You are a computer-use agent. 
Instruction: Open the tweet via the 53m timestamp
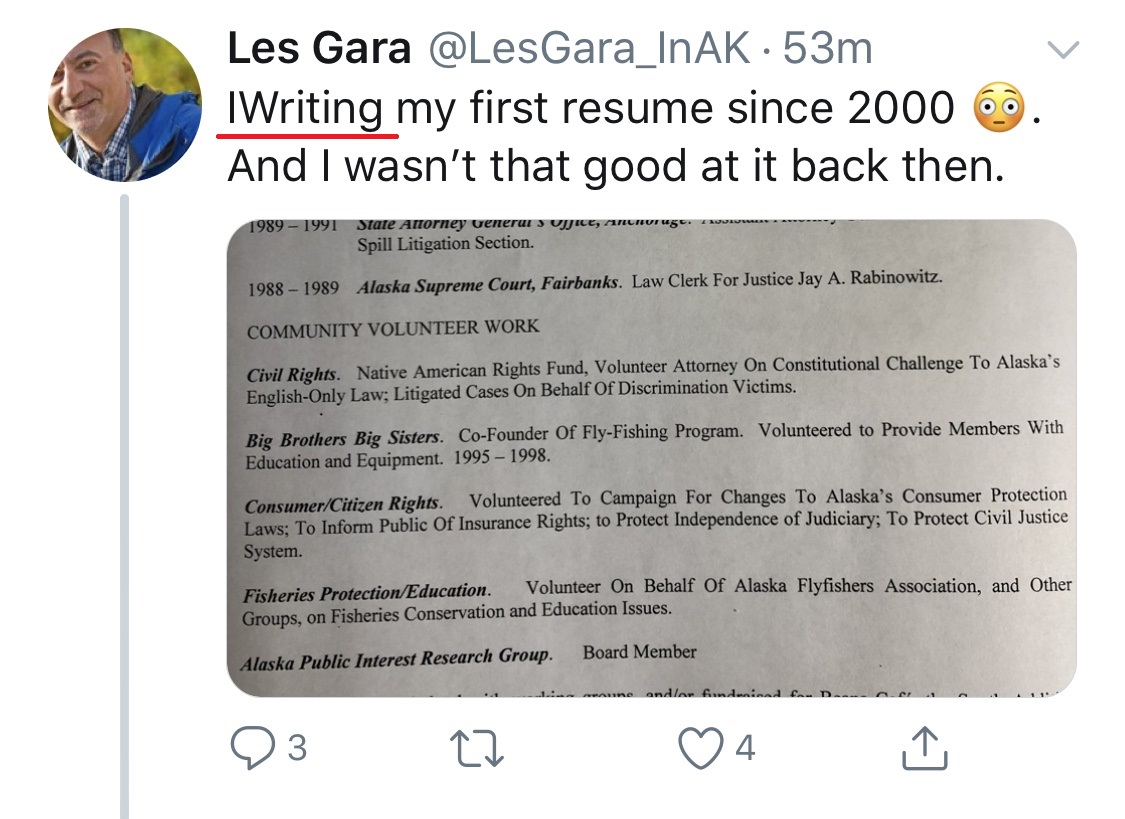point(827,49)
